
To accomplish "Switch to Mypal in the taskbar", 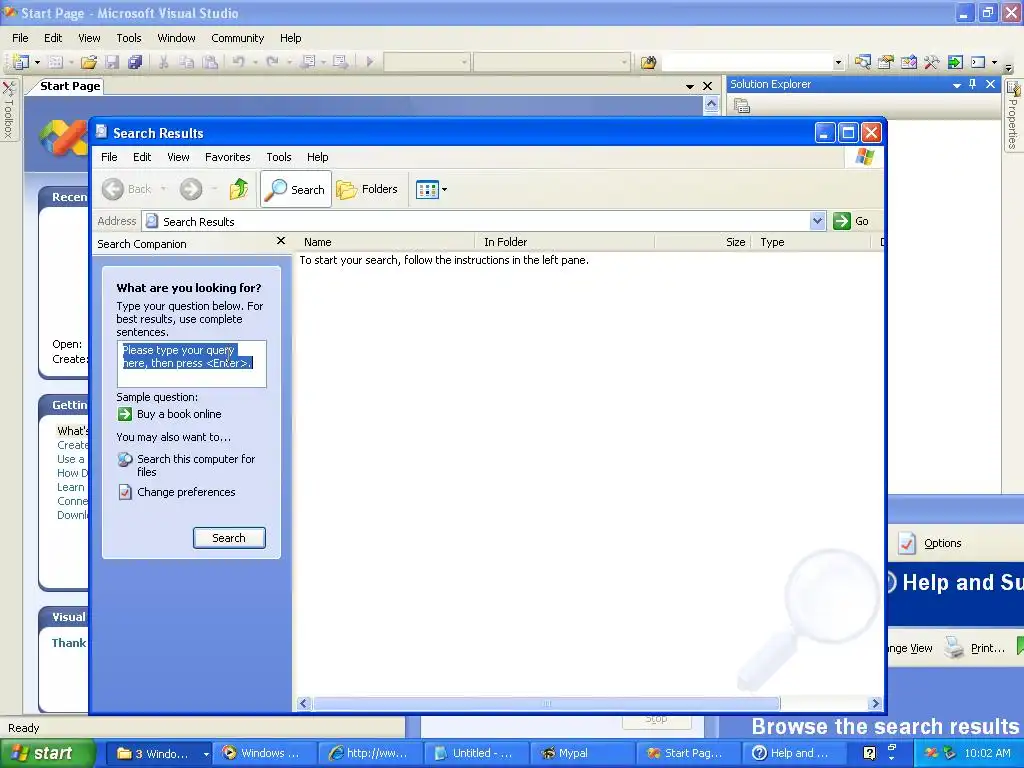I will tap(582, 753).
